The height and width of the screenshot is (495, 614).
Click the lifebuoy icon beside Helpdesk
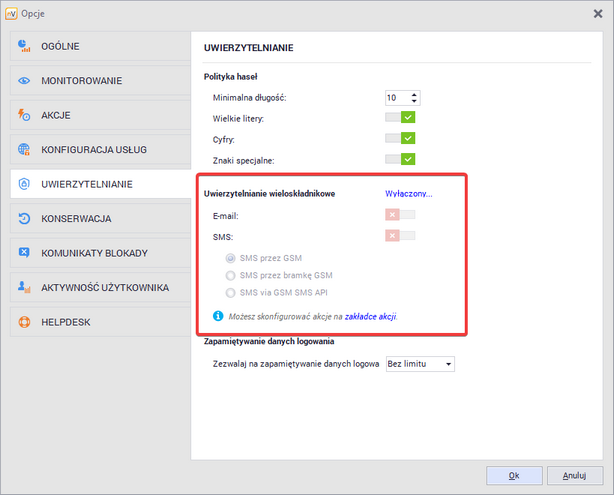click(x=25, y=322)
